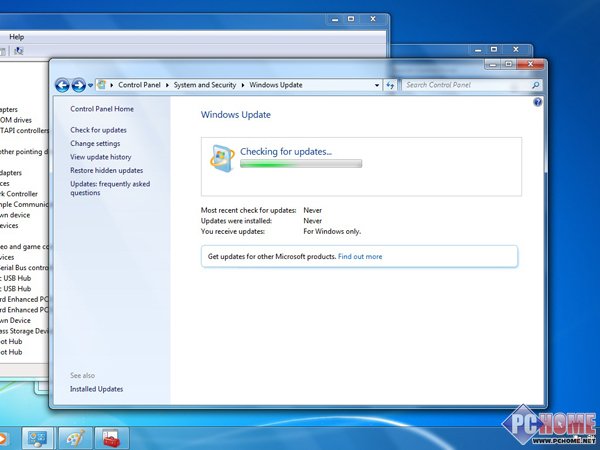
Task: Minimize the middle background window
Action: [478, 50]
